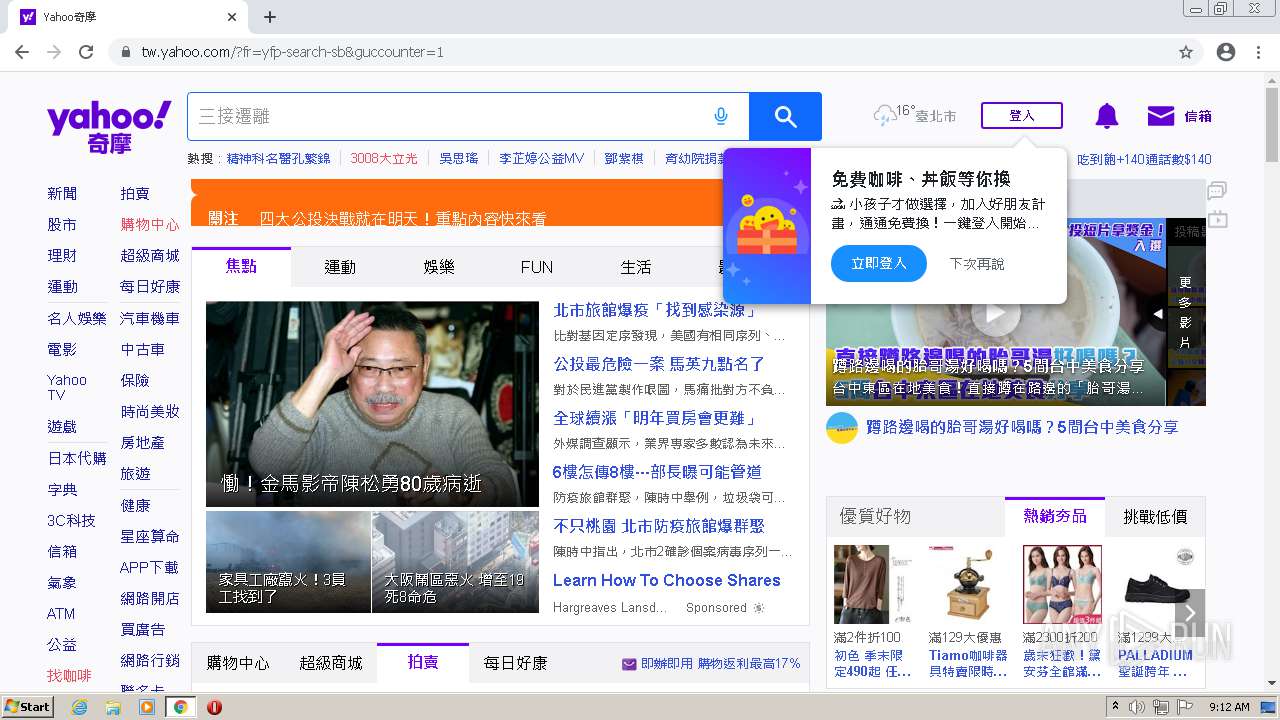
Task: Click the blue magnifier search button
Action: coord(785,117)
